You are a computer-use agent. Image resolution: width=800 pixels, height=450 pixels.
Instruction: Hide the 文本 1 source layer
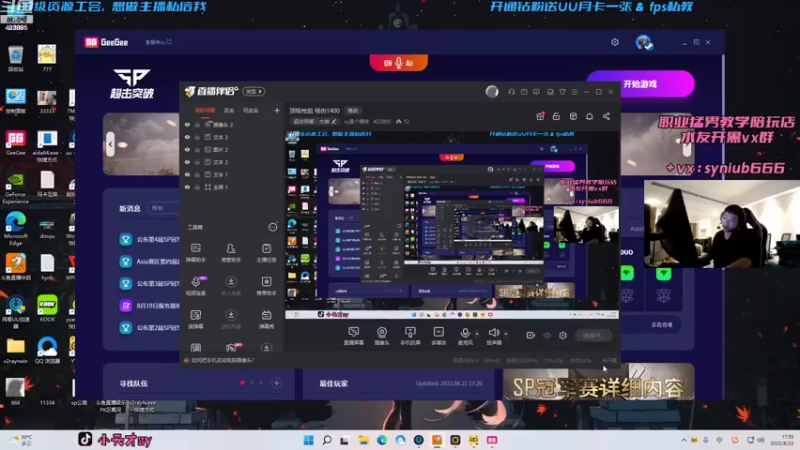click(187, 174)
